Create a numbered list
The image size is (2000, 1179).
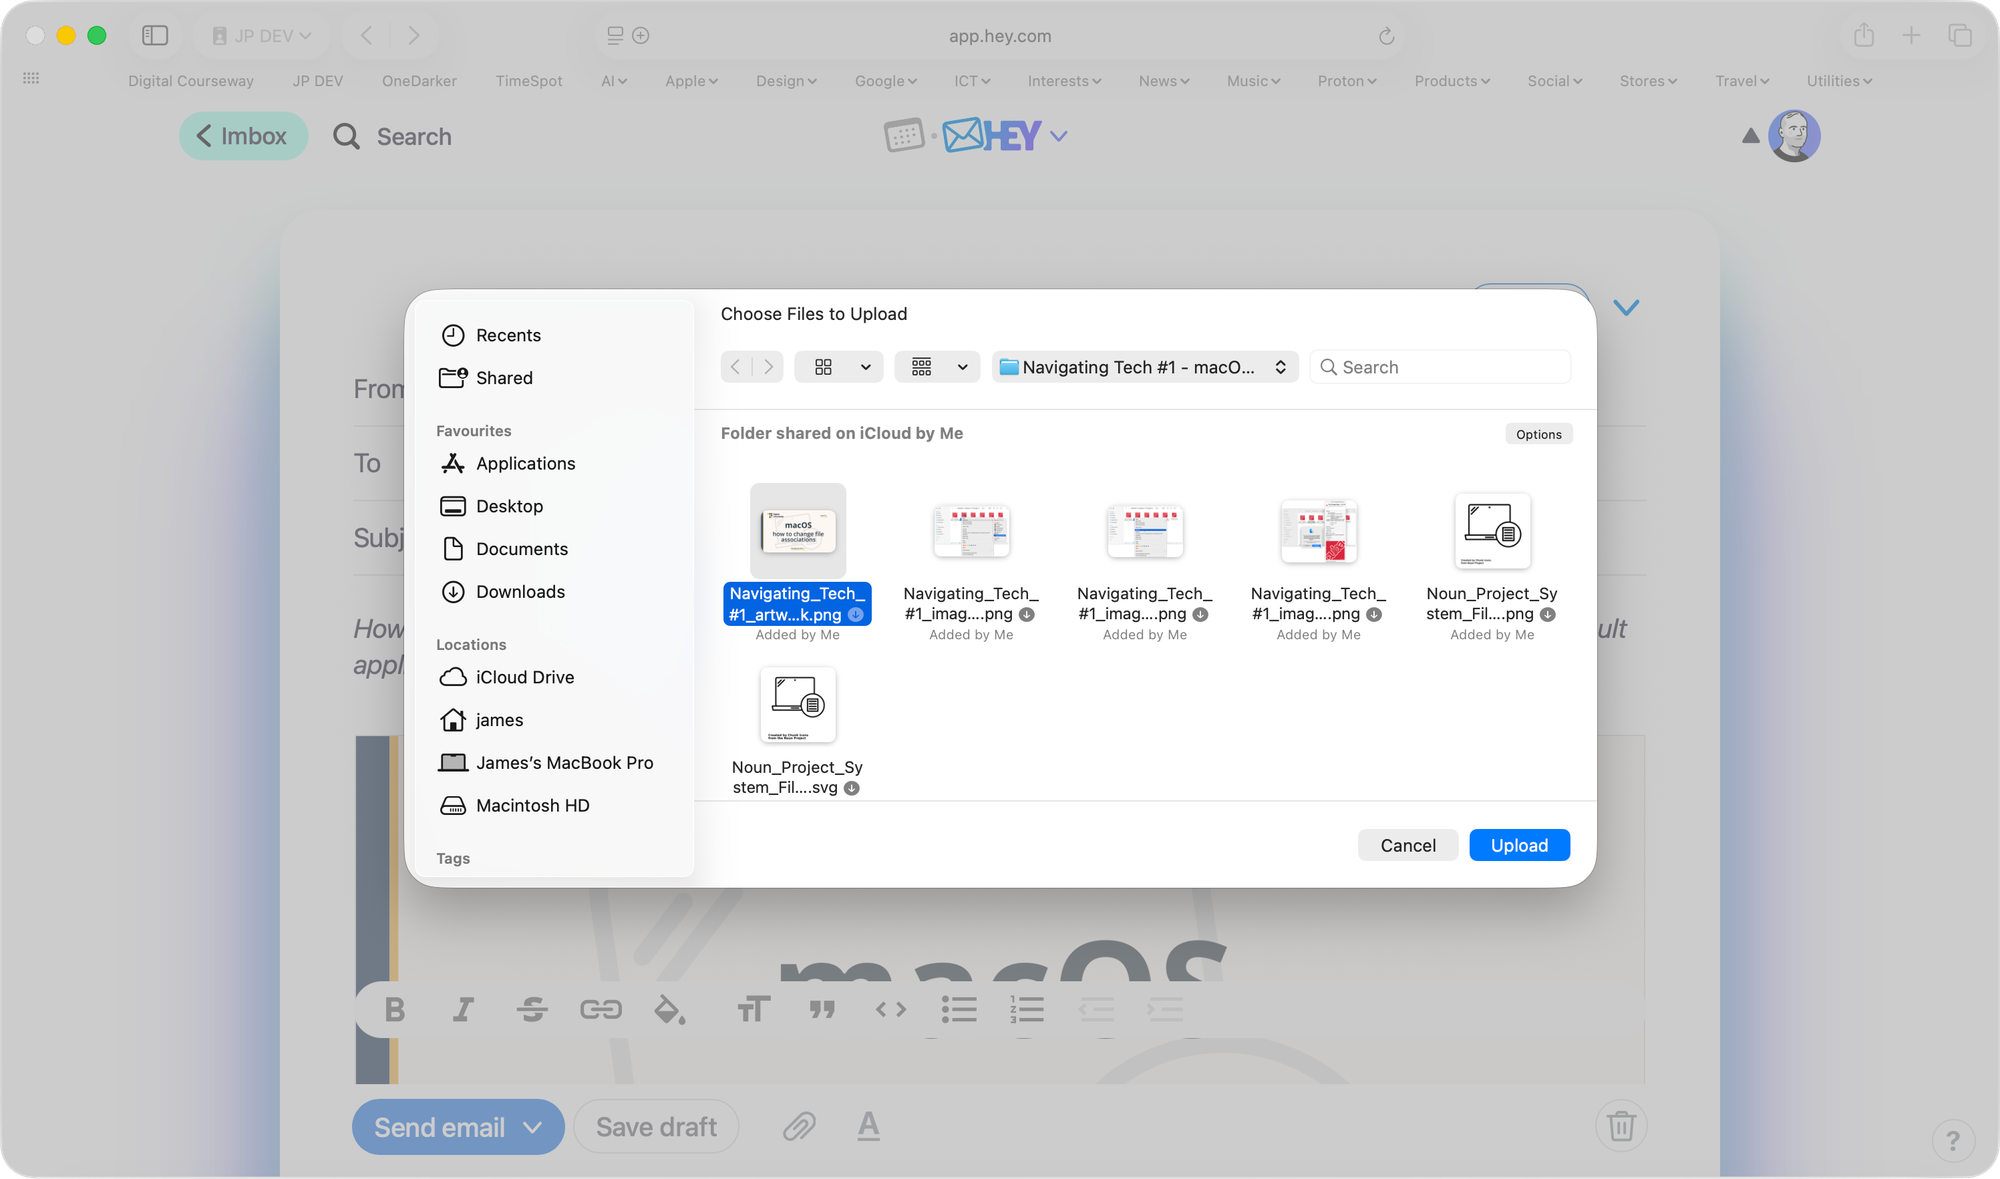[x=1027, y=1010]
